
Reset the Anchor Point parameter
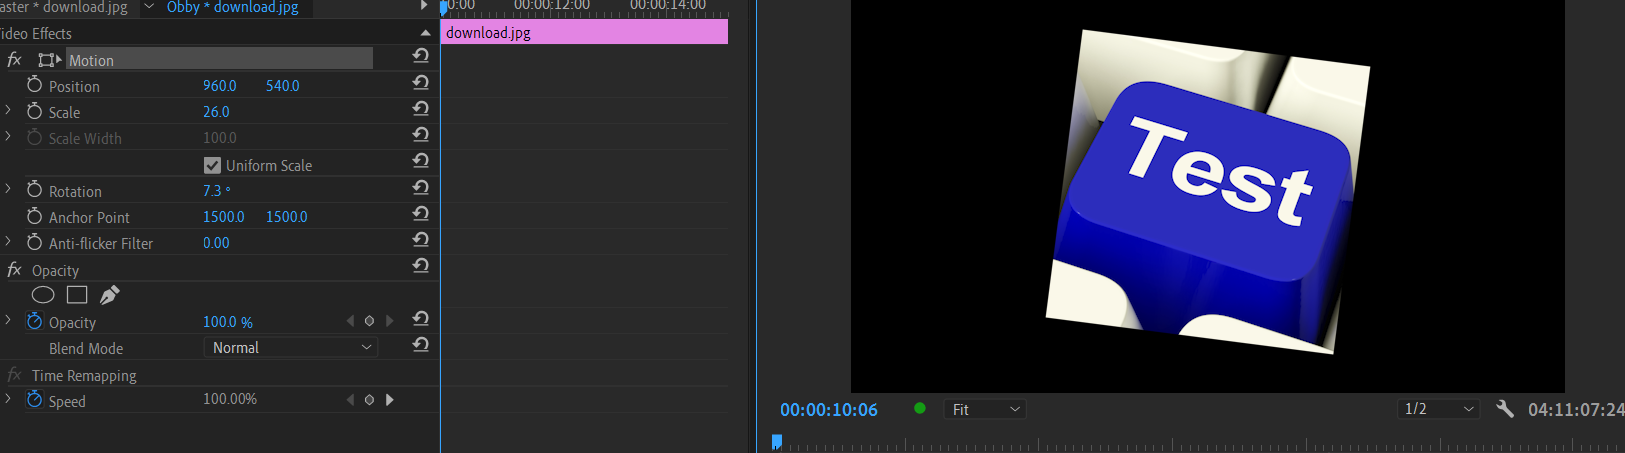point(421,213)
